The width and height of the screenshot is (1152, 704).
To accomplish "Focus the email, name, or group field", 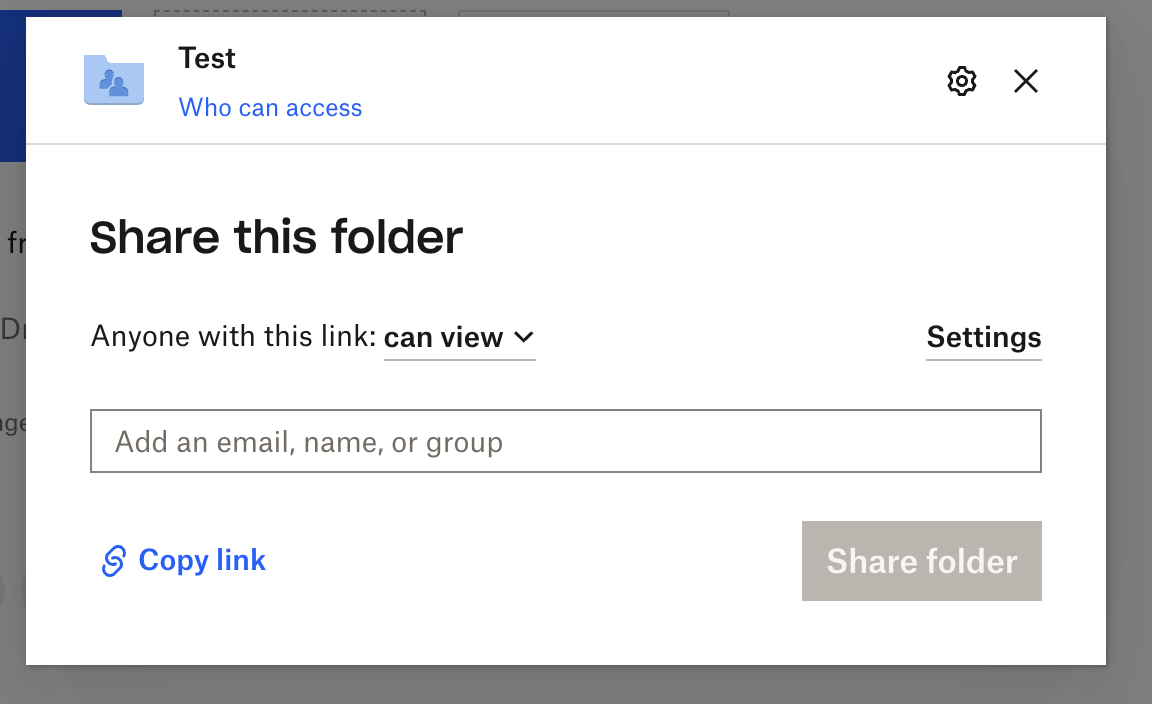I will tap(565, 441).
